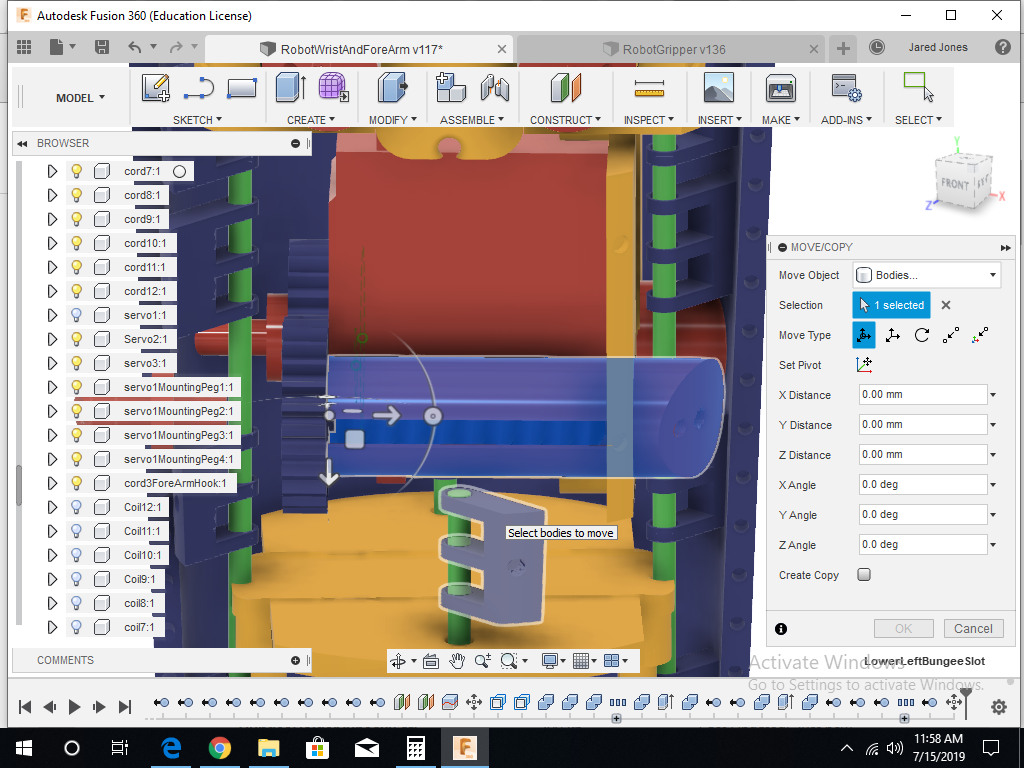Open the CONSTRUCT menu
Image resolution: width=1024 pixels, height=768 pixels.
566,120
